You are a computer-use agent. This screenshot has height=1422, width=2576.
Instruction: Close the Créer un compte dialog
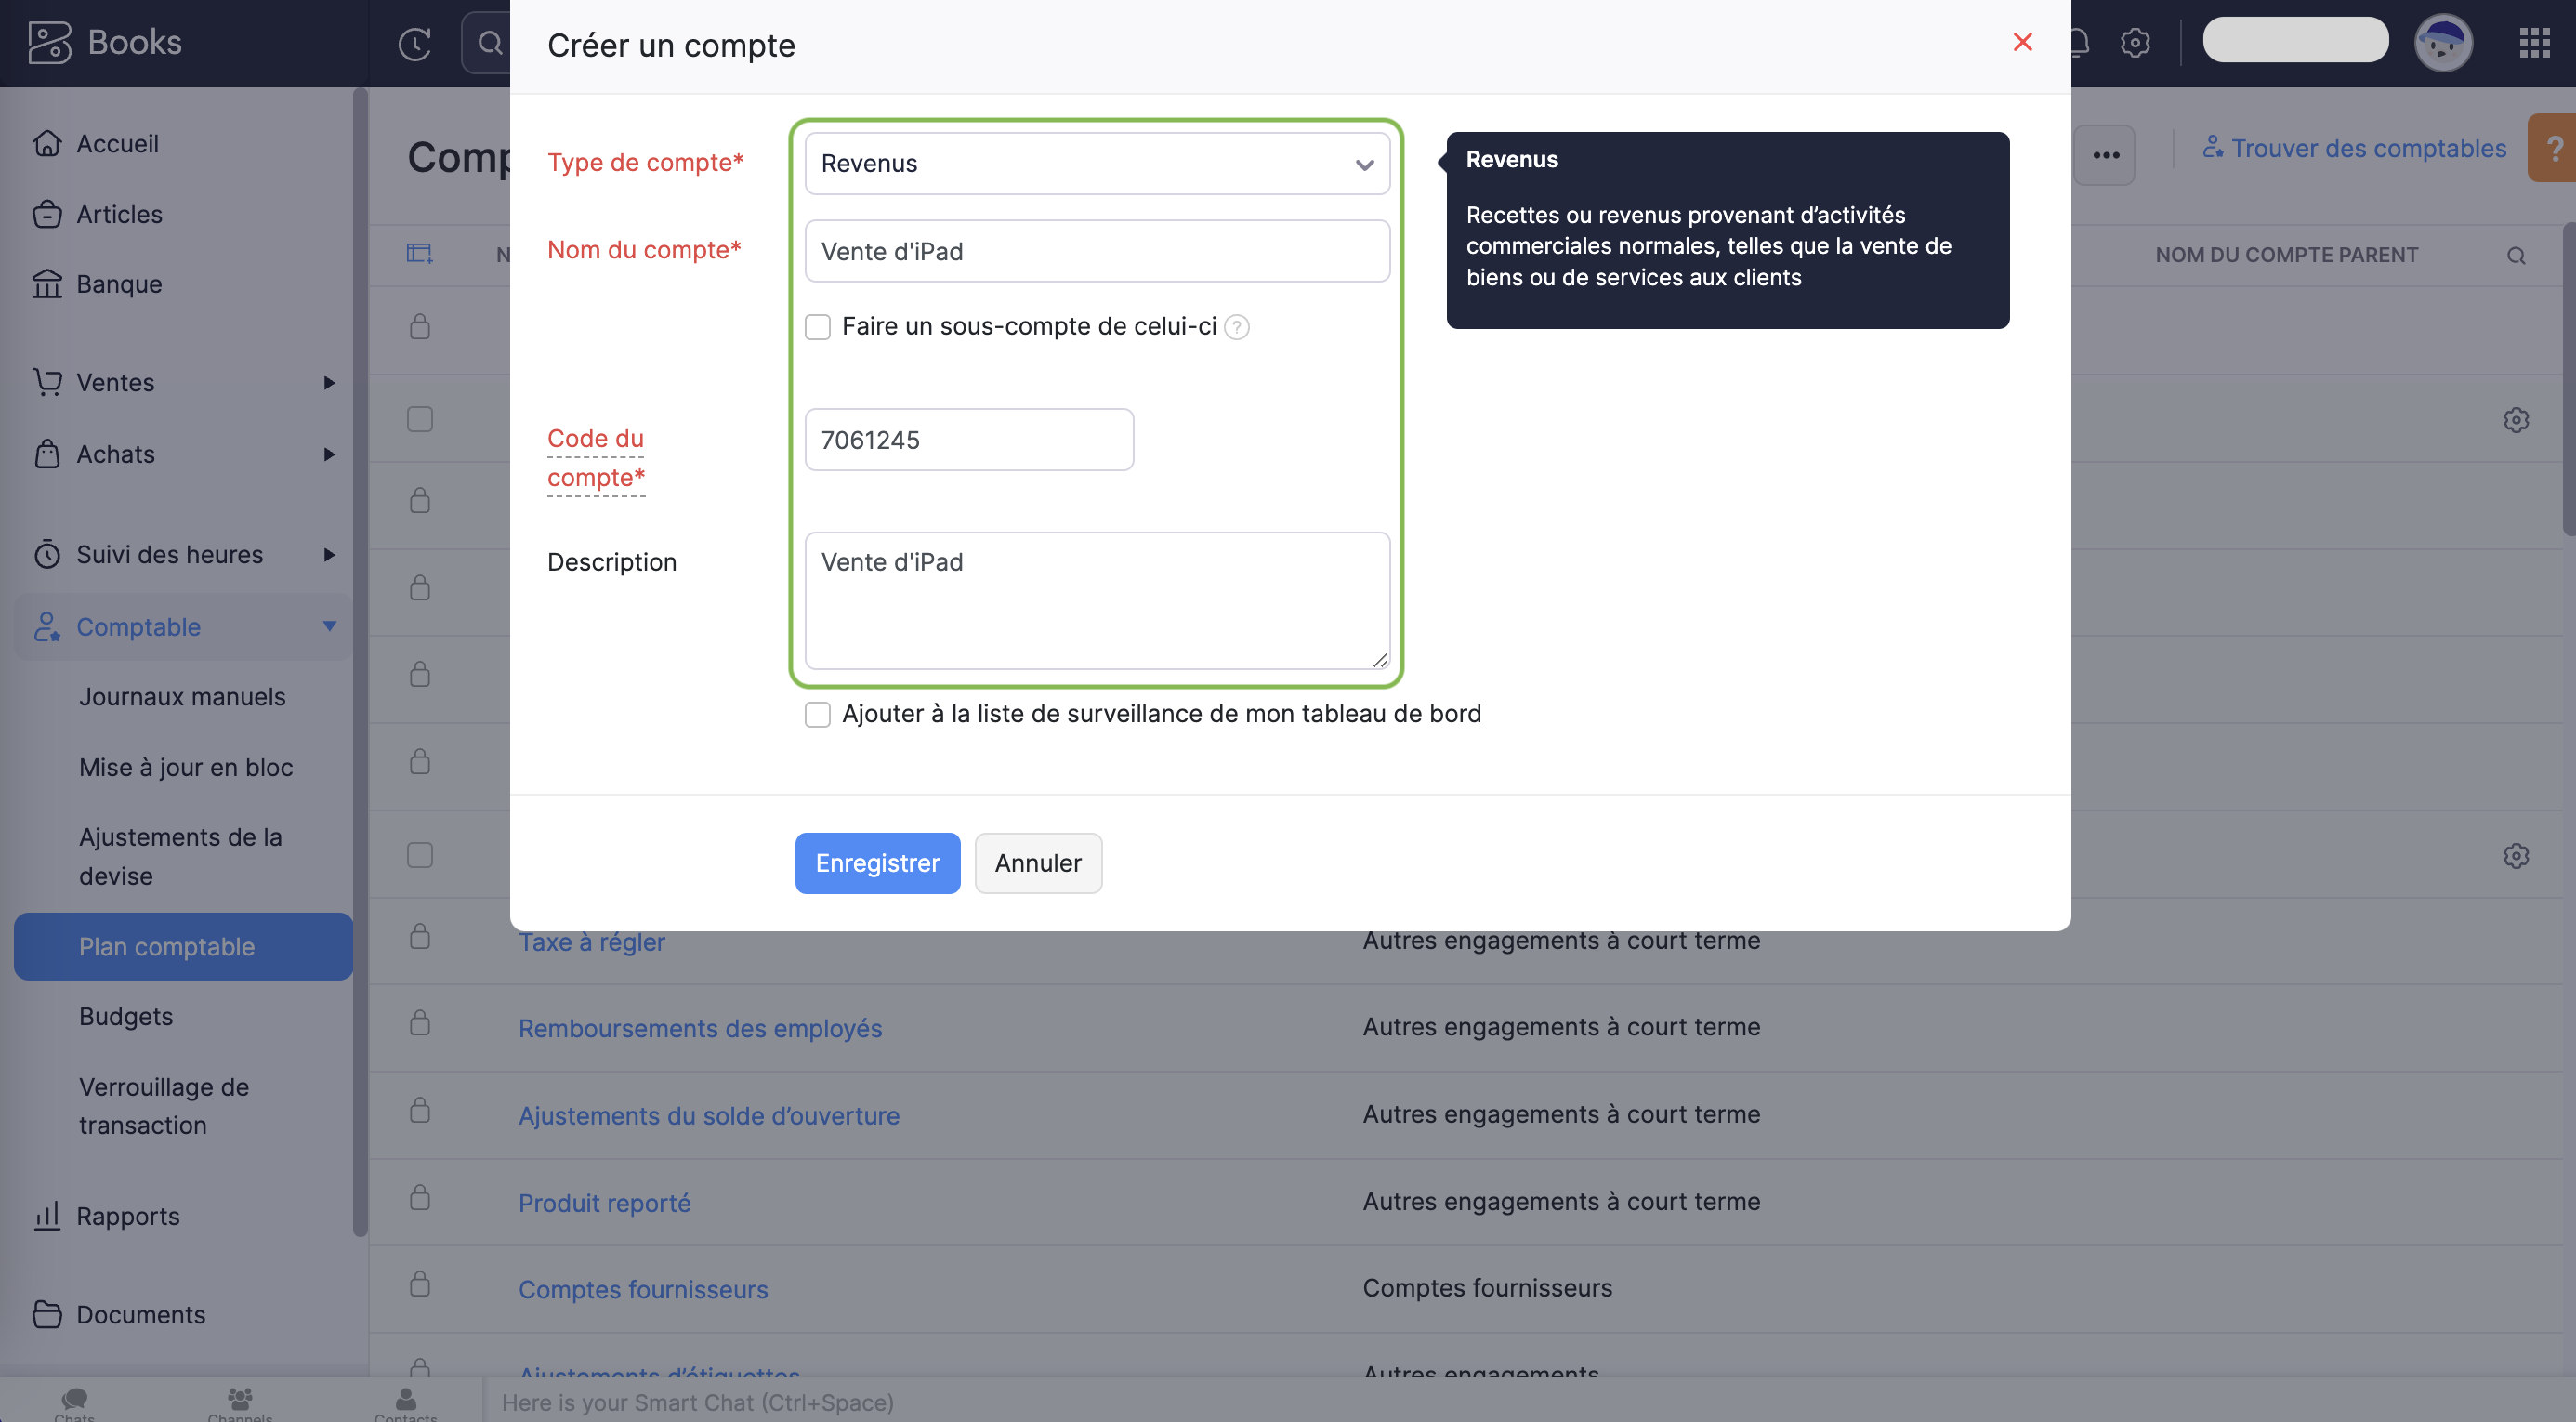2022,42
